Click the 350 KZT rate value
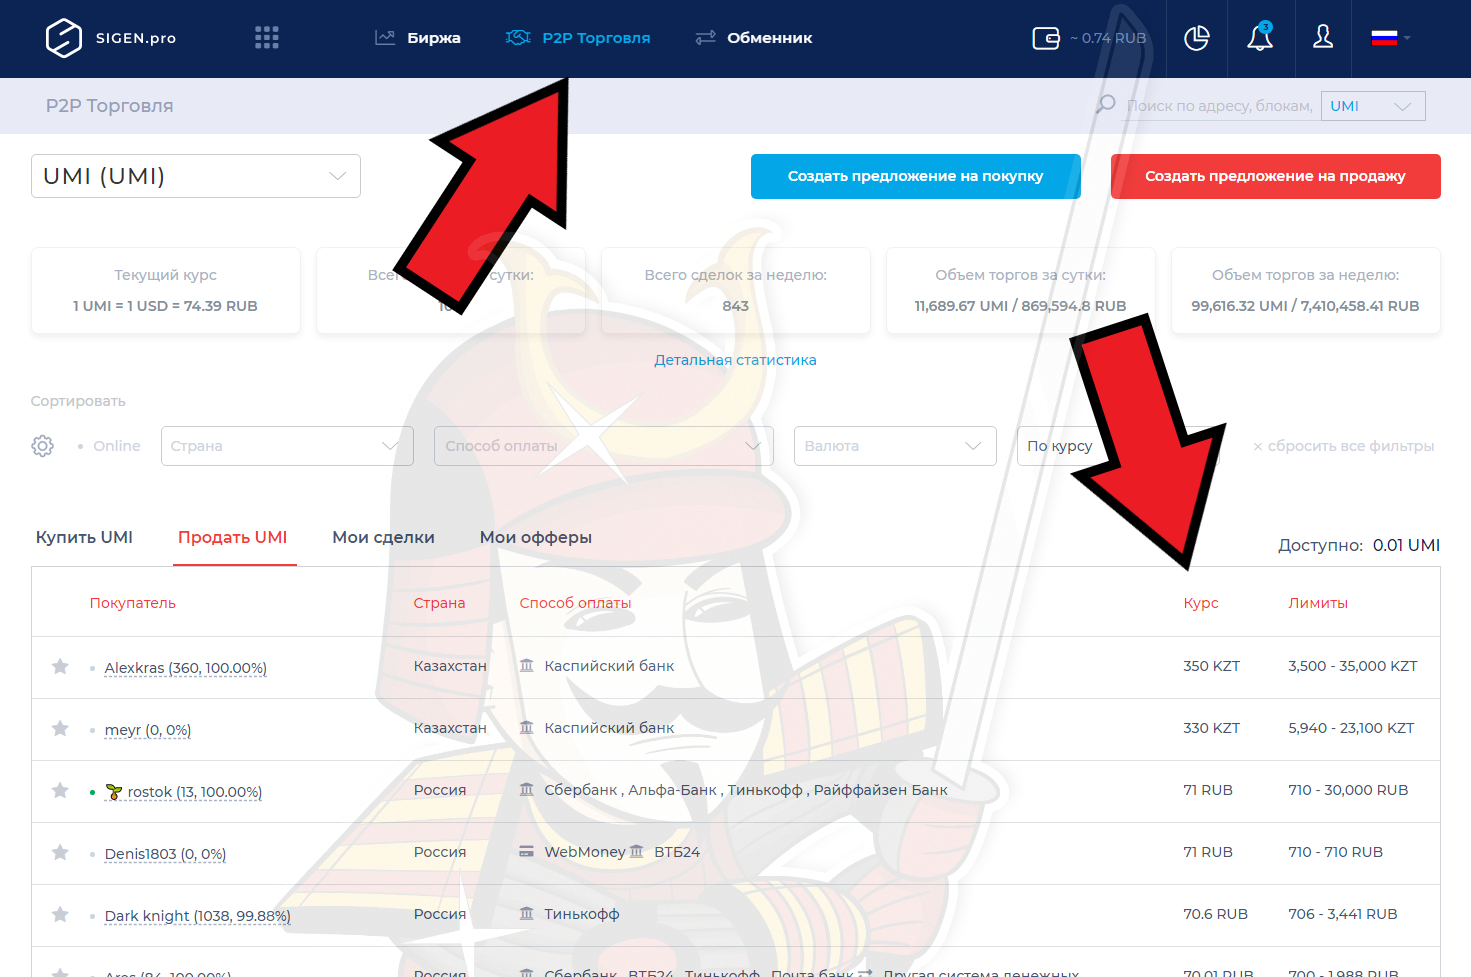 click(x=1211, y=666)
